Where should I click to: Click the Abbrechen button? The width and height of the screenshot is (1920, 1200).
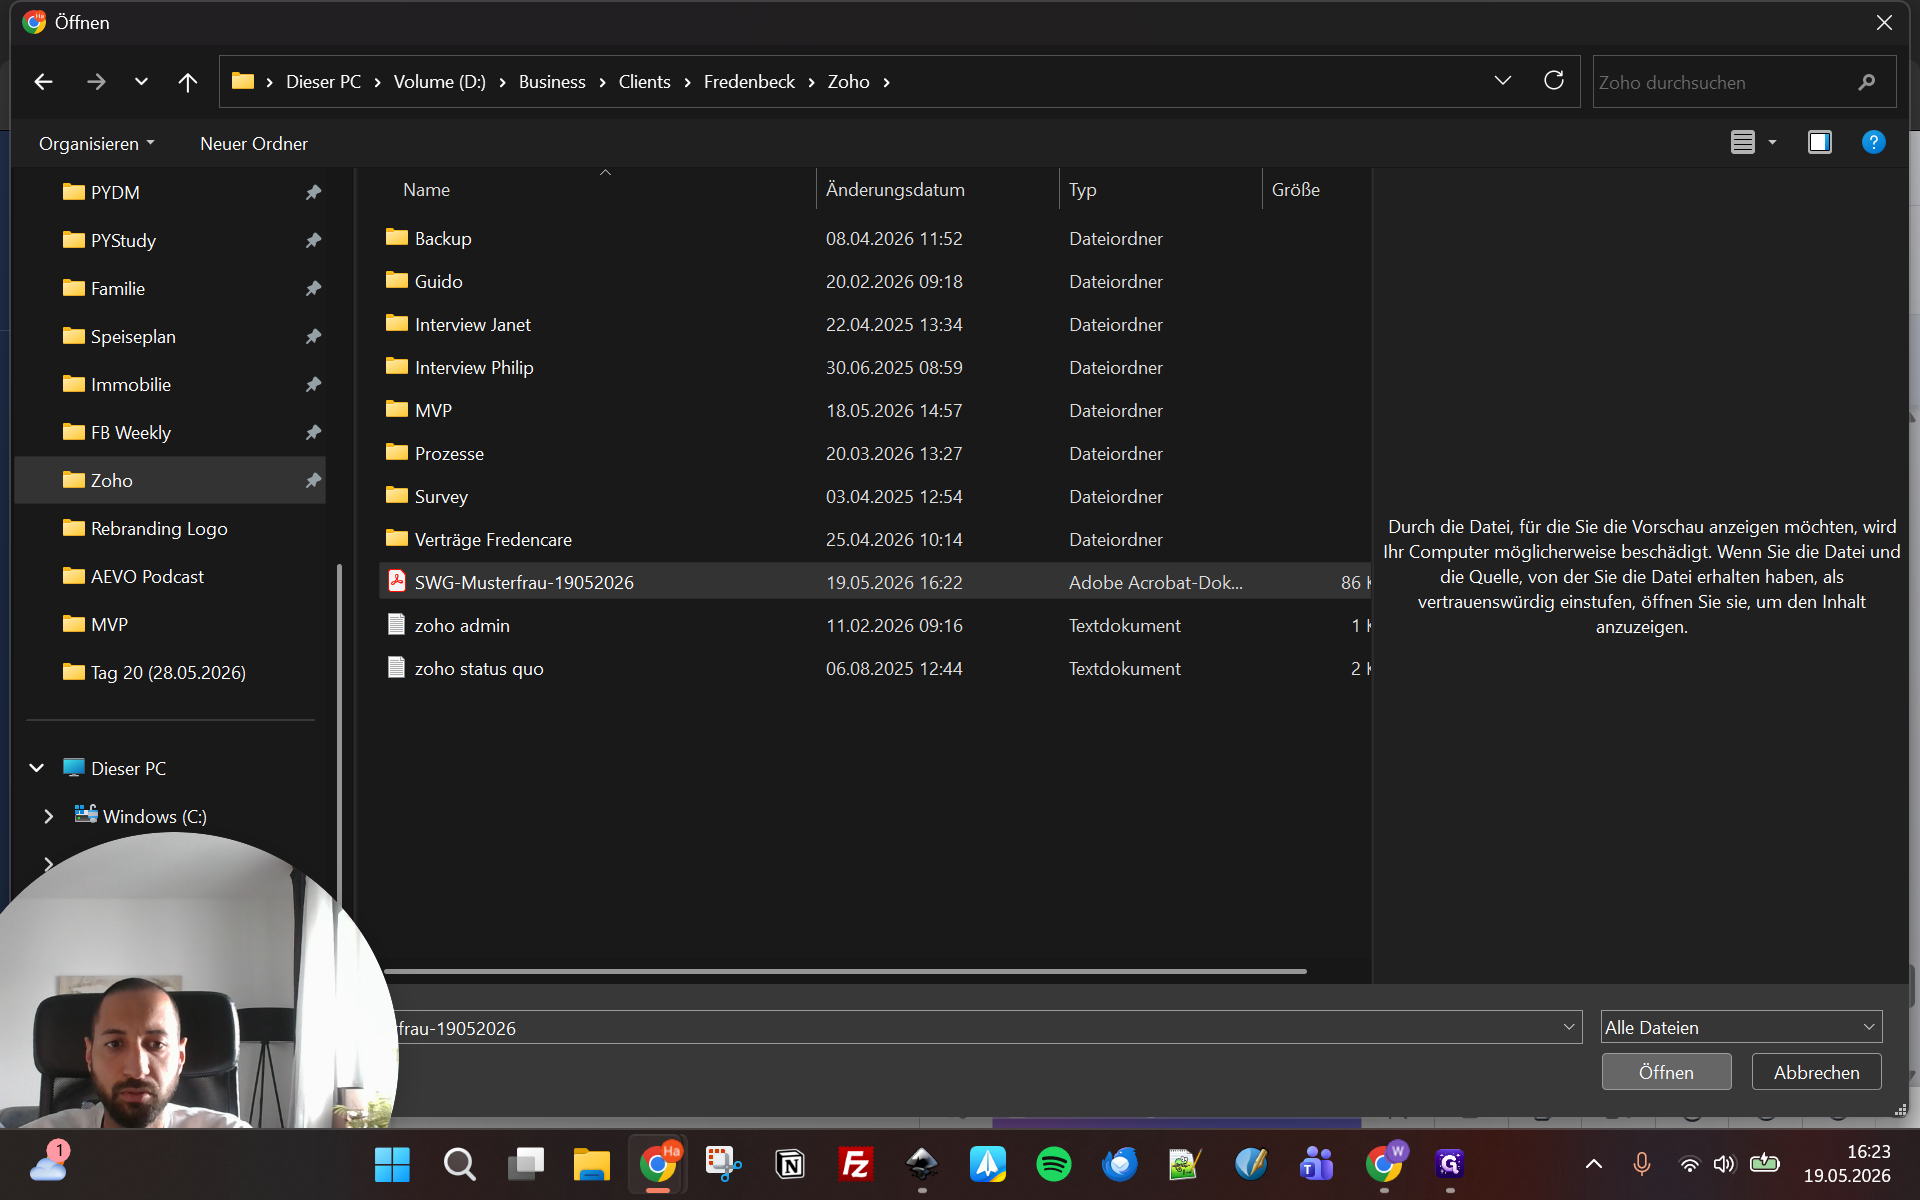(x=1816, y=1072)
